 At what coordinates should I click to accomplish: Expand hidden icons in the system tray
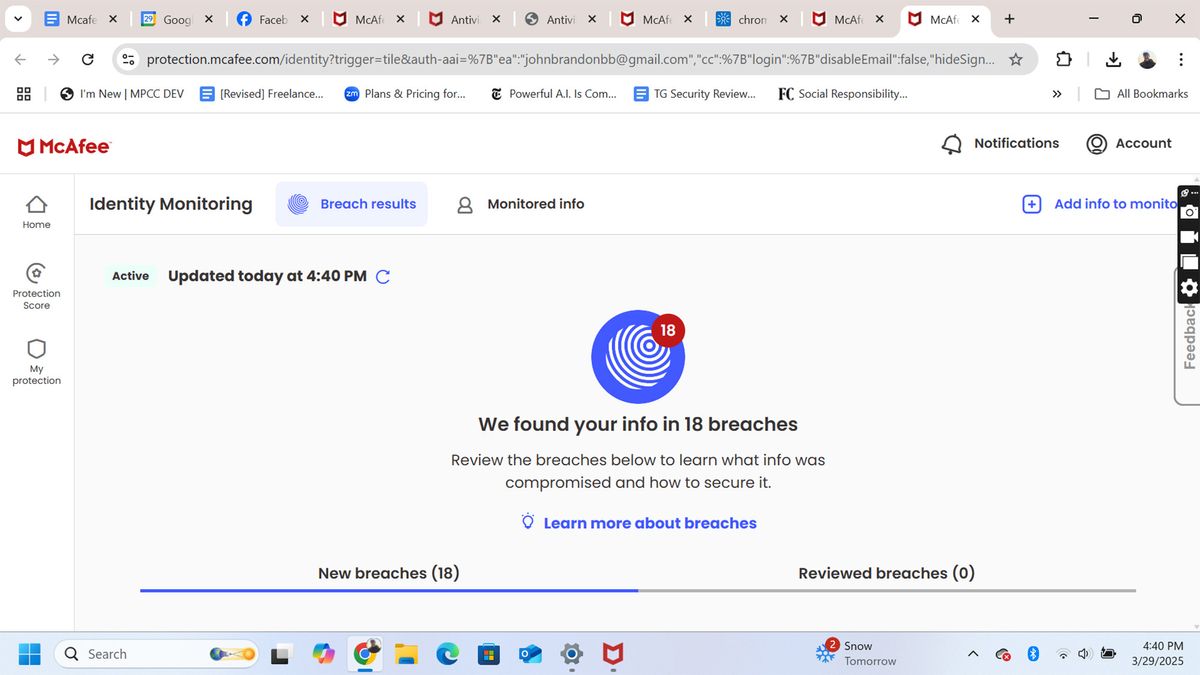[x=972, y=653]
